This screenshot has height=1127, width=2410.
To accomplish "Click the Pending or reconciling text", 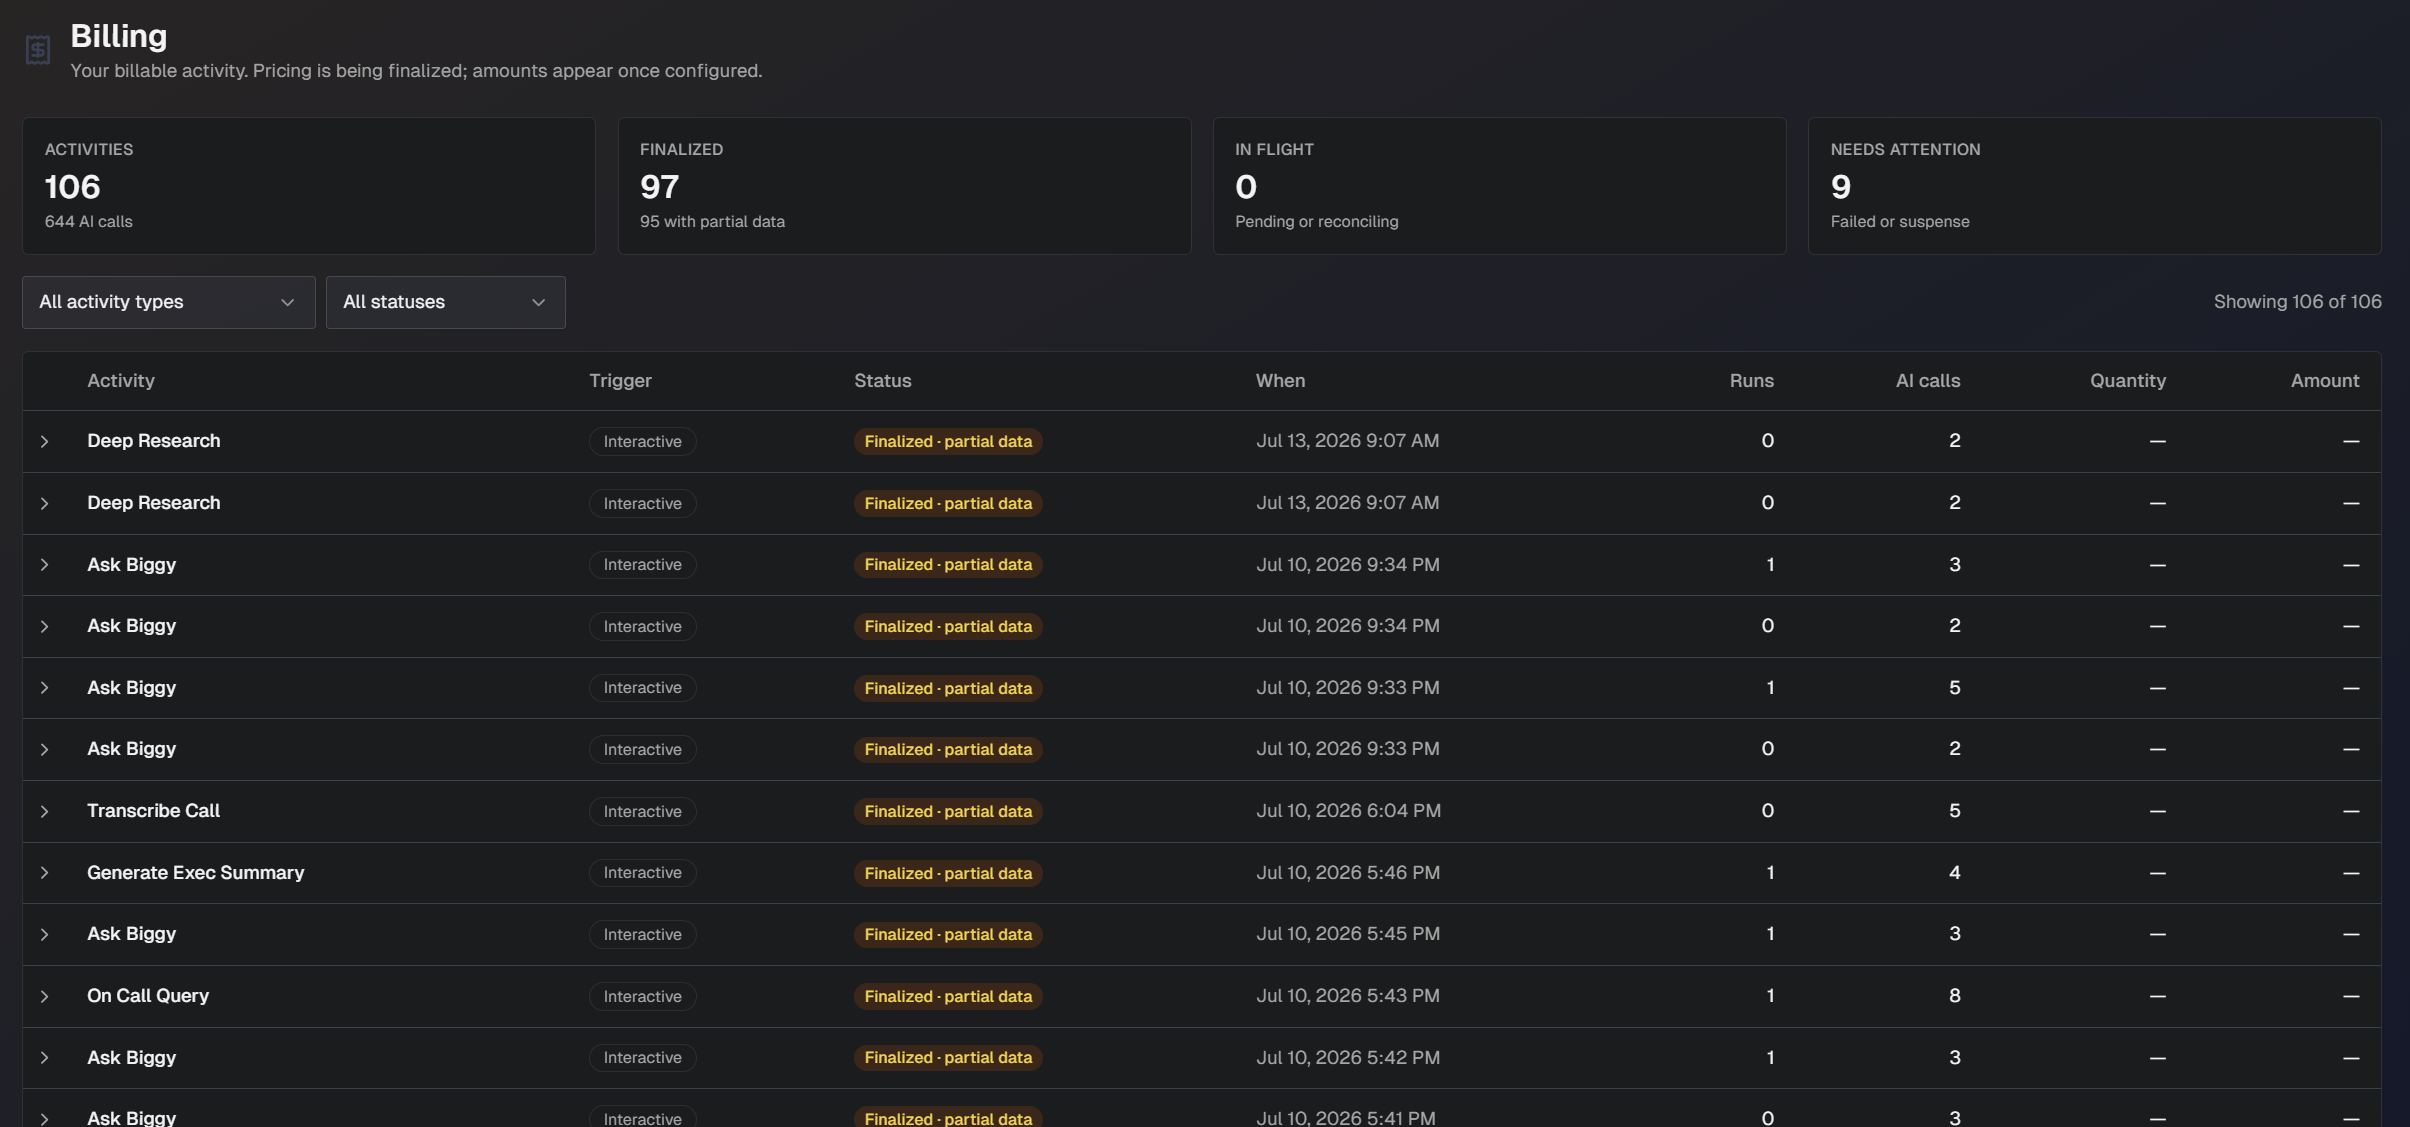I will [1316, 222].
